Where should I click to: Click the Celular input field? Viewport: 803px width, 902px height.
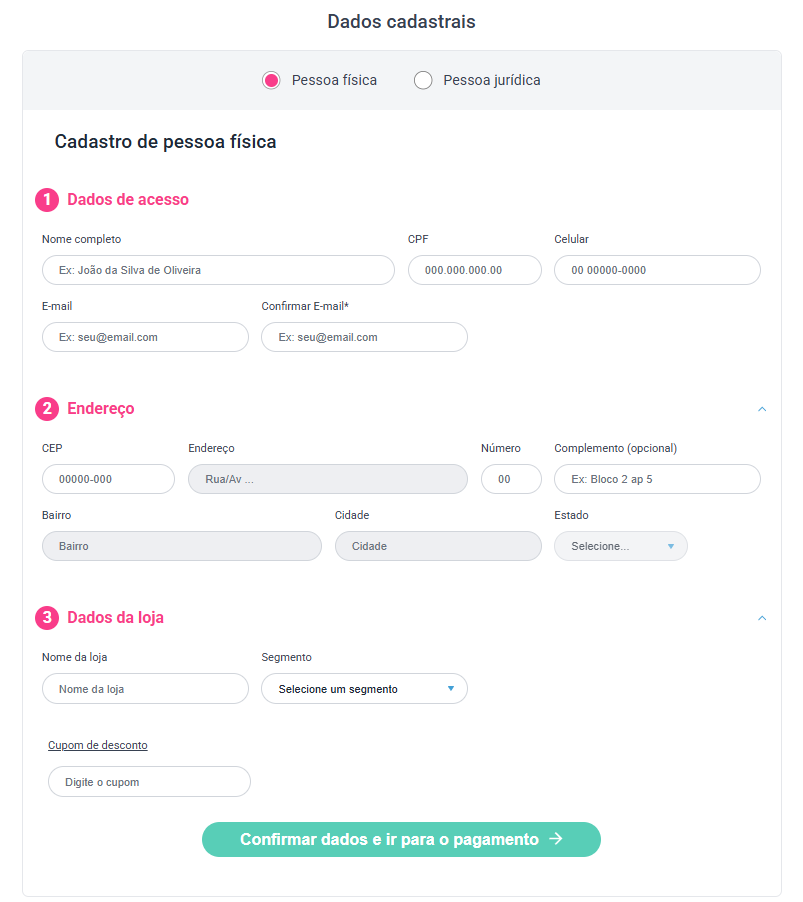tap(657, 270)
